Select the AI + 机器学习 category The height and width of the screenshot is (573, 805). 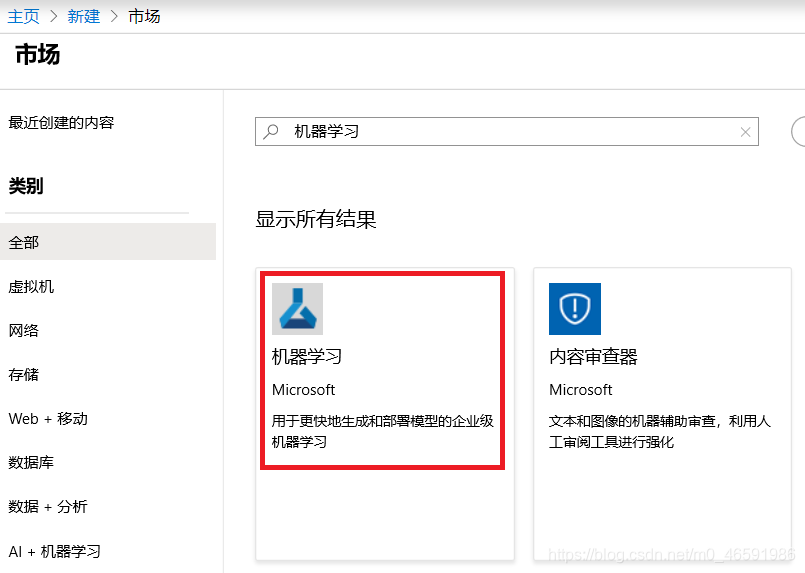coord(54,551)
